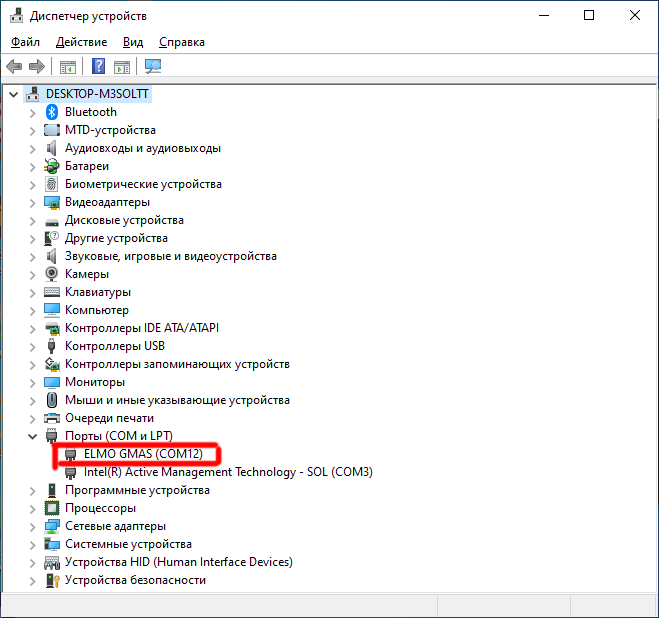Click the Процессоры chip icon
The height and width of the screenshot is (618, 659).
pos(52,508)
